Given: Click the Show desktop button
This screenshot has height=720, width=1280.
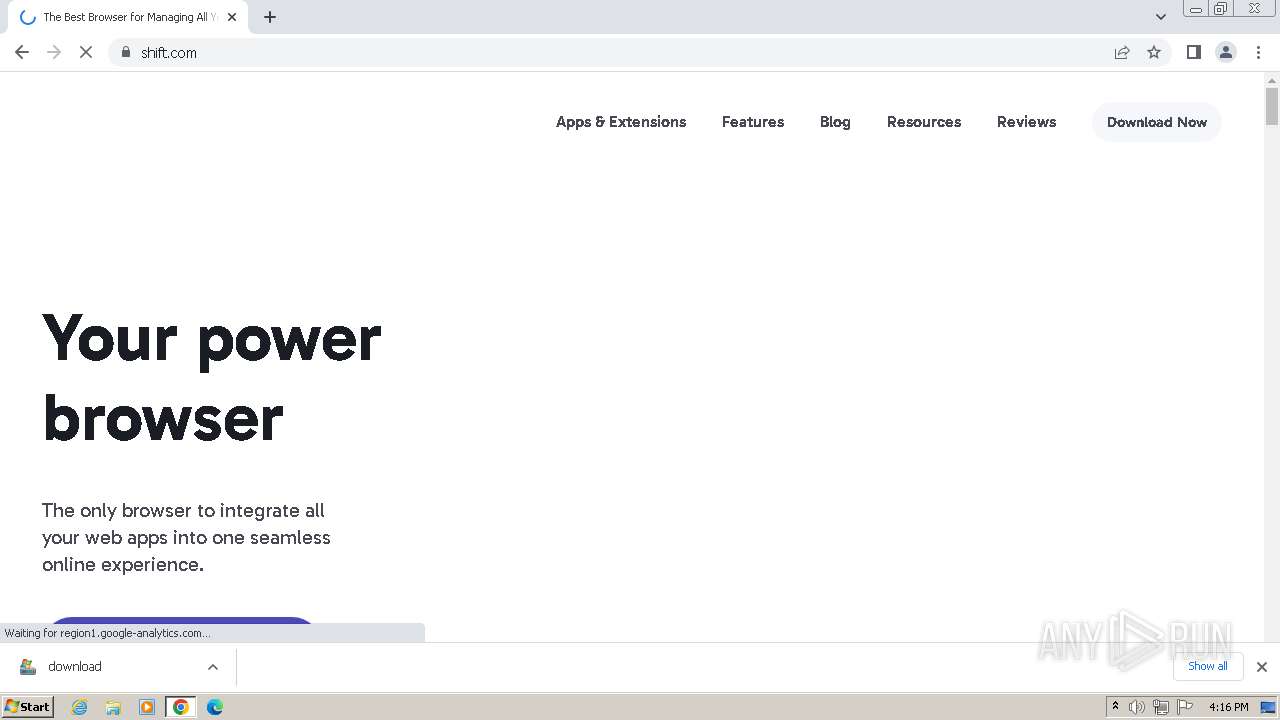Looking at the screenshot, I should 1269,707.
